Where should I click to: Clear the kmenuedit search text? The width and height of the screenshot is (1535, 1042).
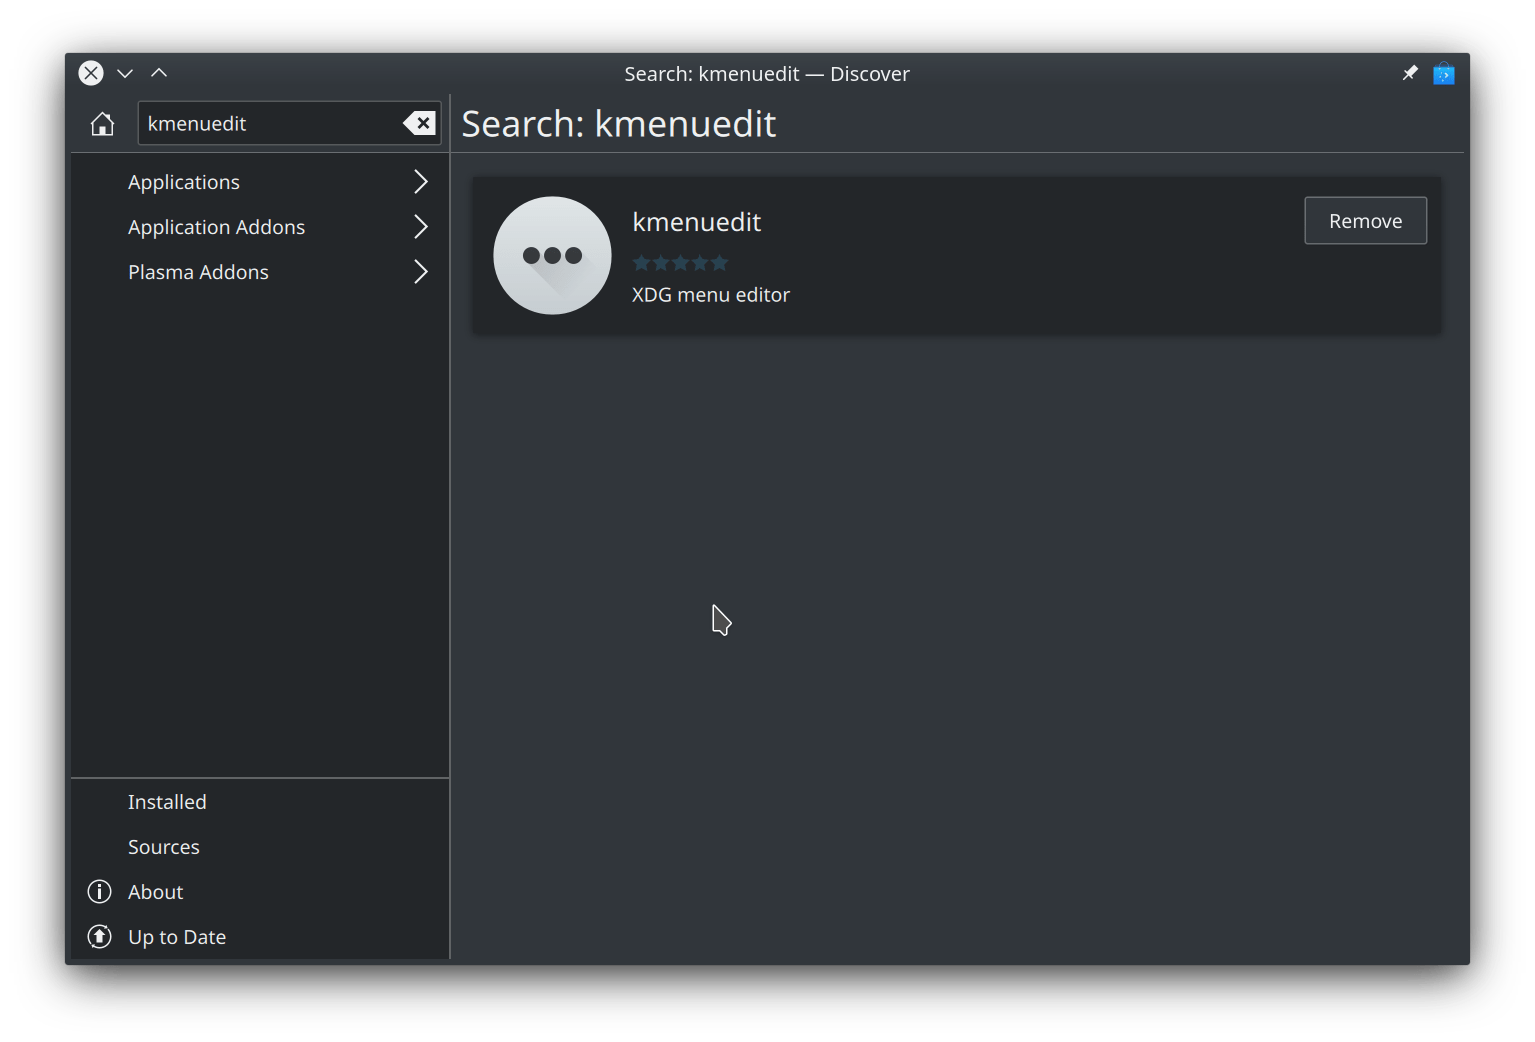tap(420, 123)
